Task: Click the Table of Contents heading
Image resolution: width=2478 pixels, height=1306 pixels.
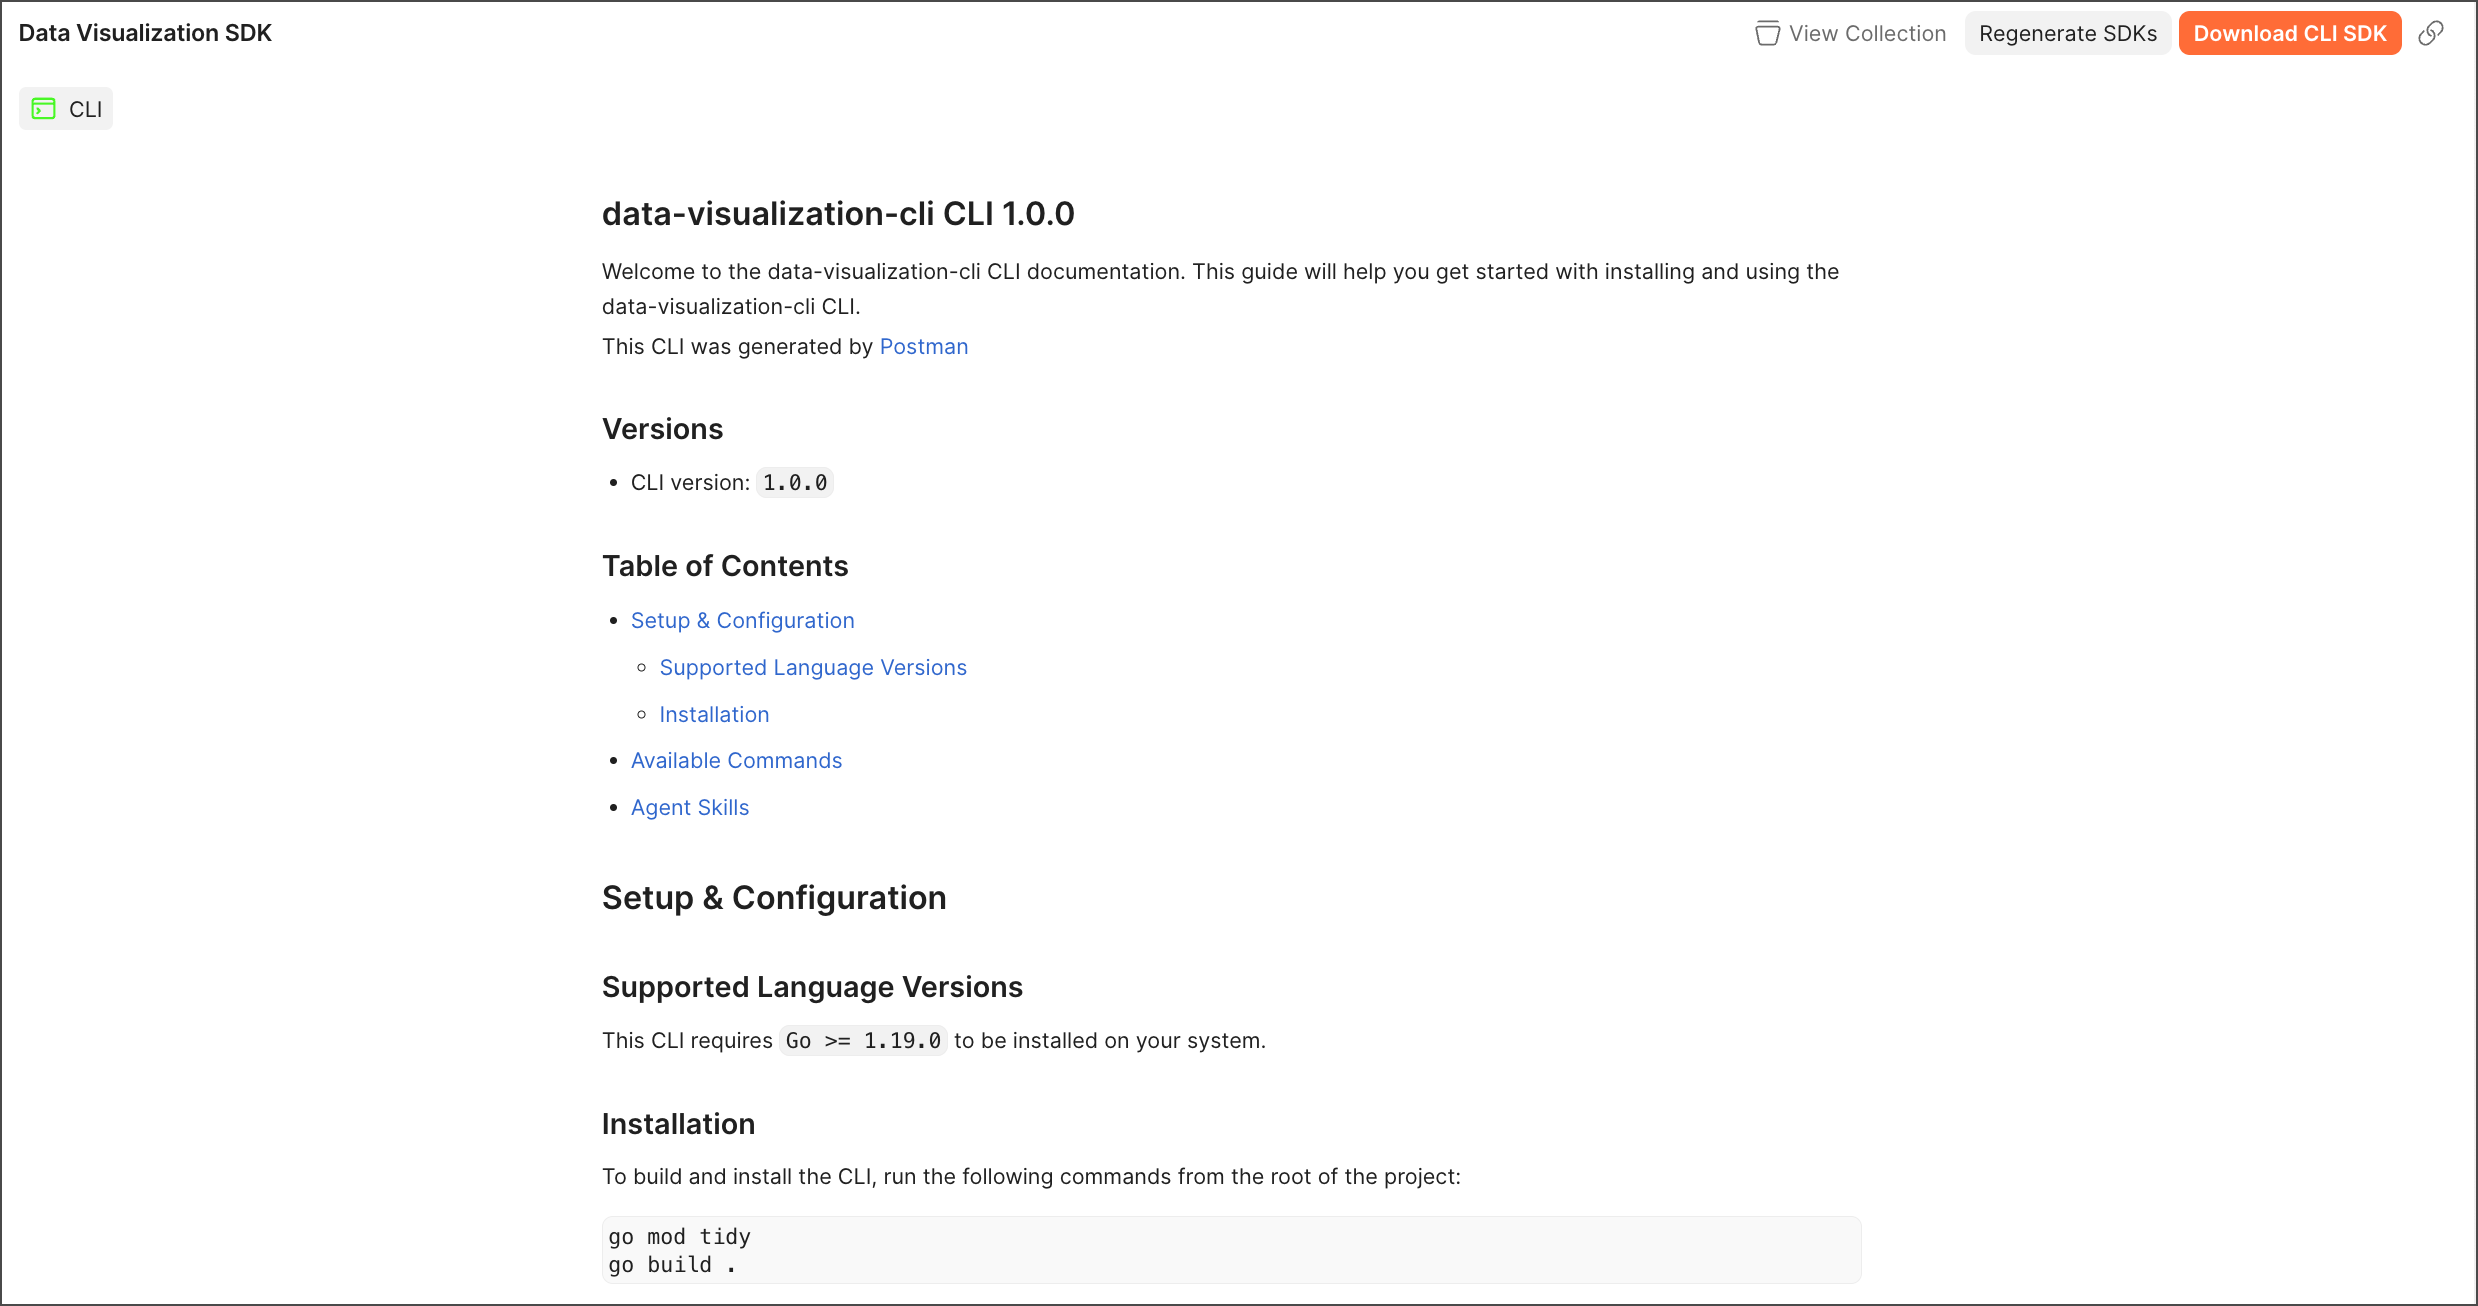Action: [724, 566]
